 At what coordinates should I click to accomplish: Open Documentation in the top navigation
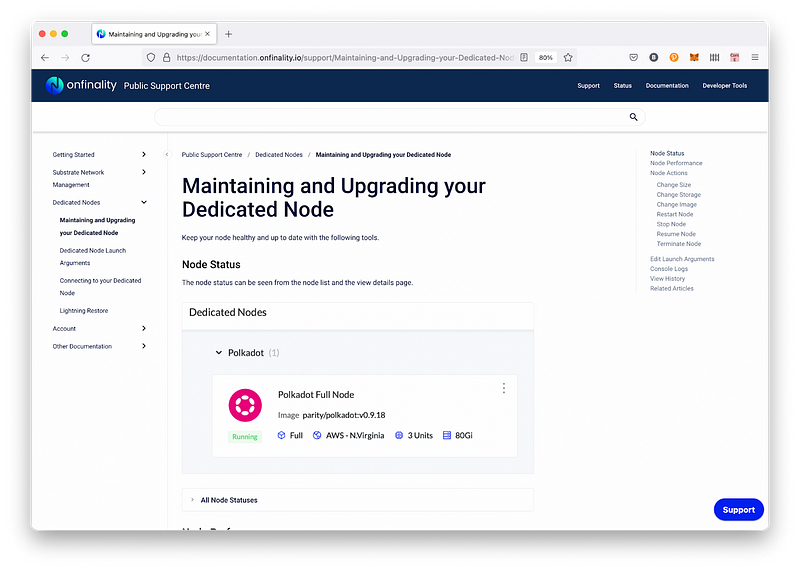coord(667,86)
